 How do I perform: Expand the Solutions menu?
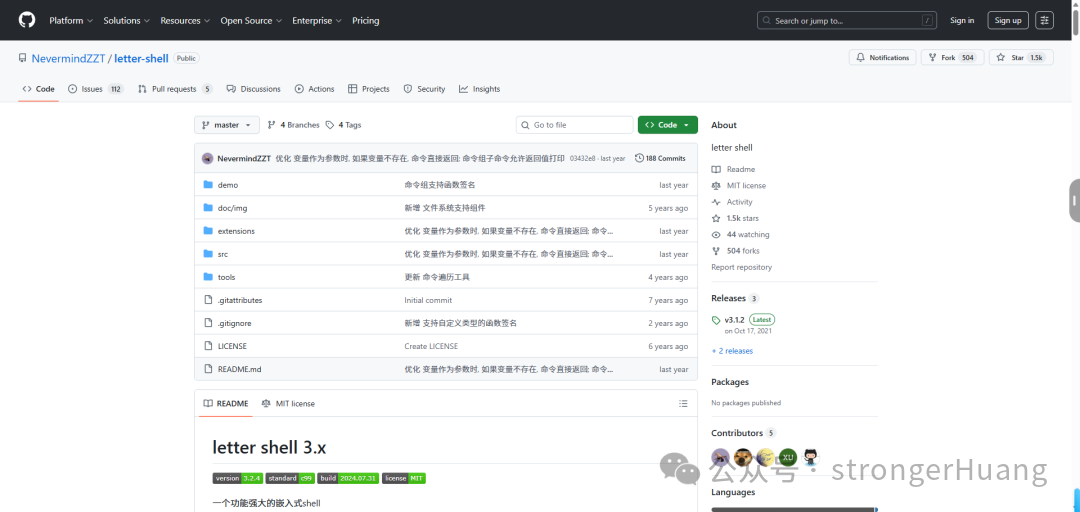[x=127, y=21]
